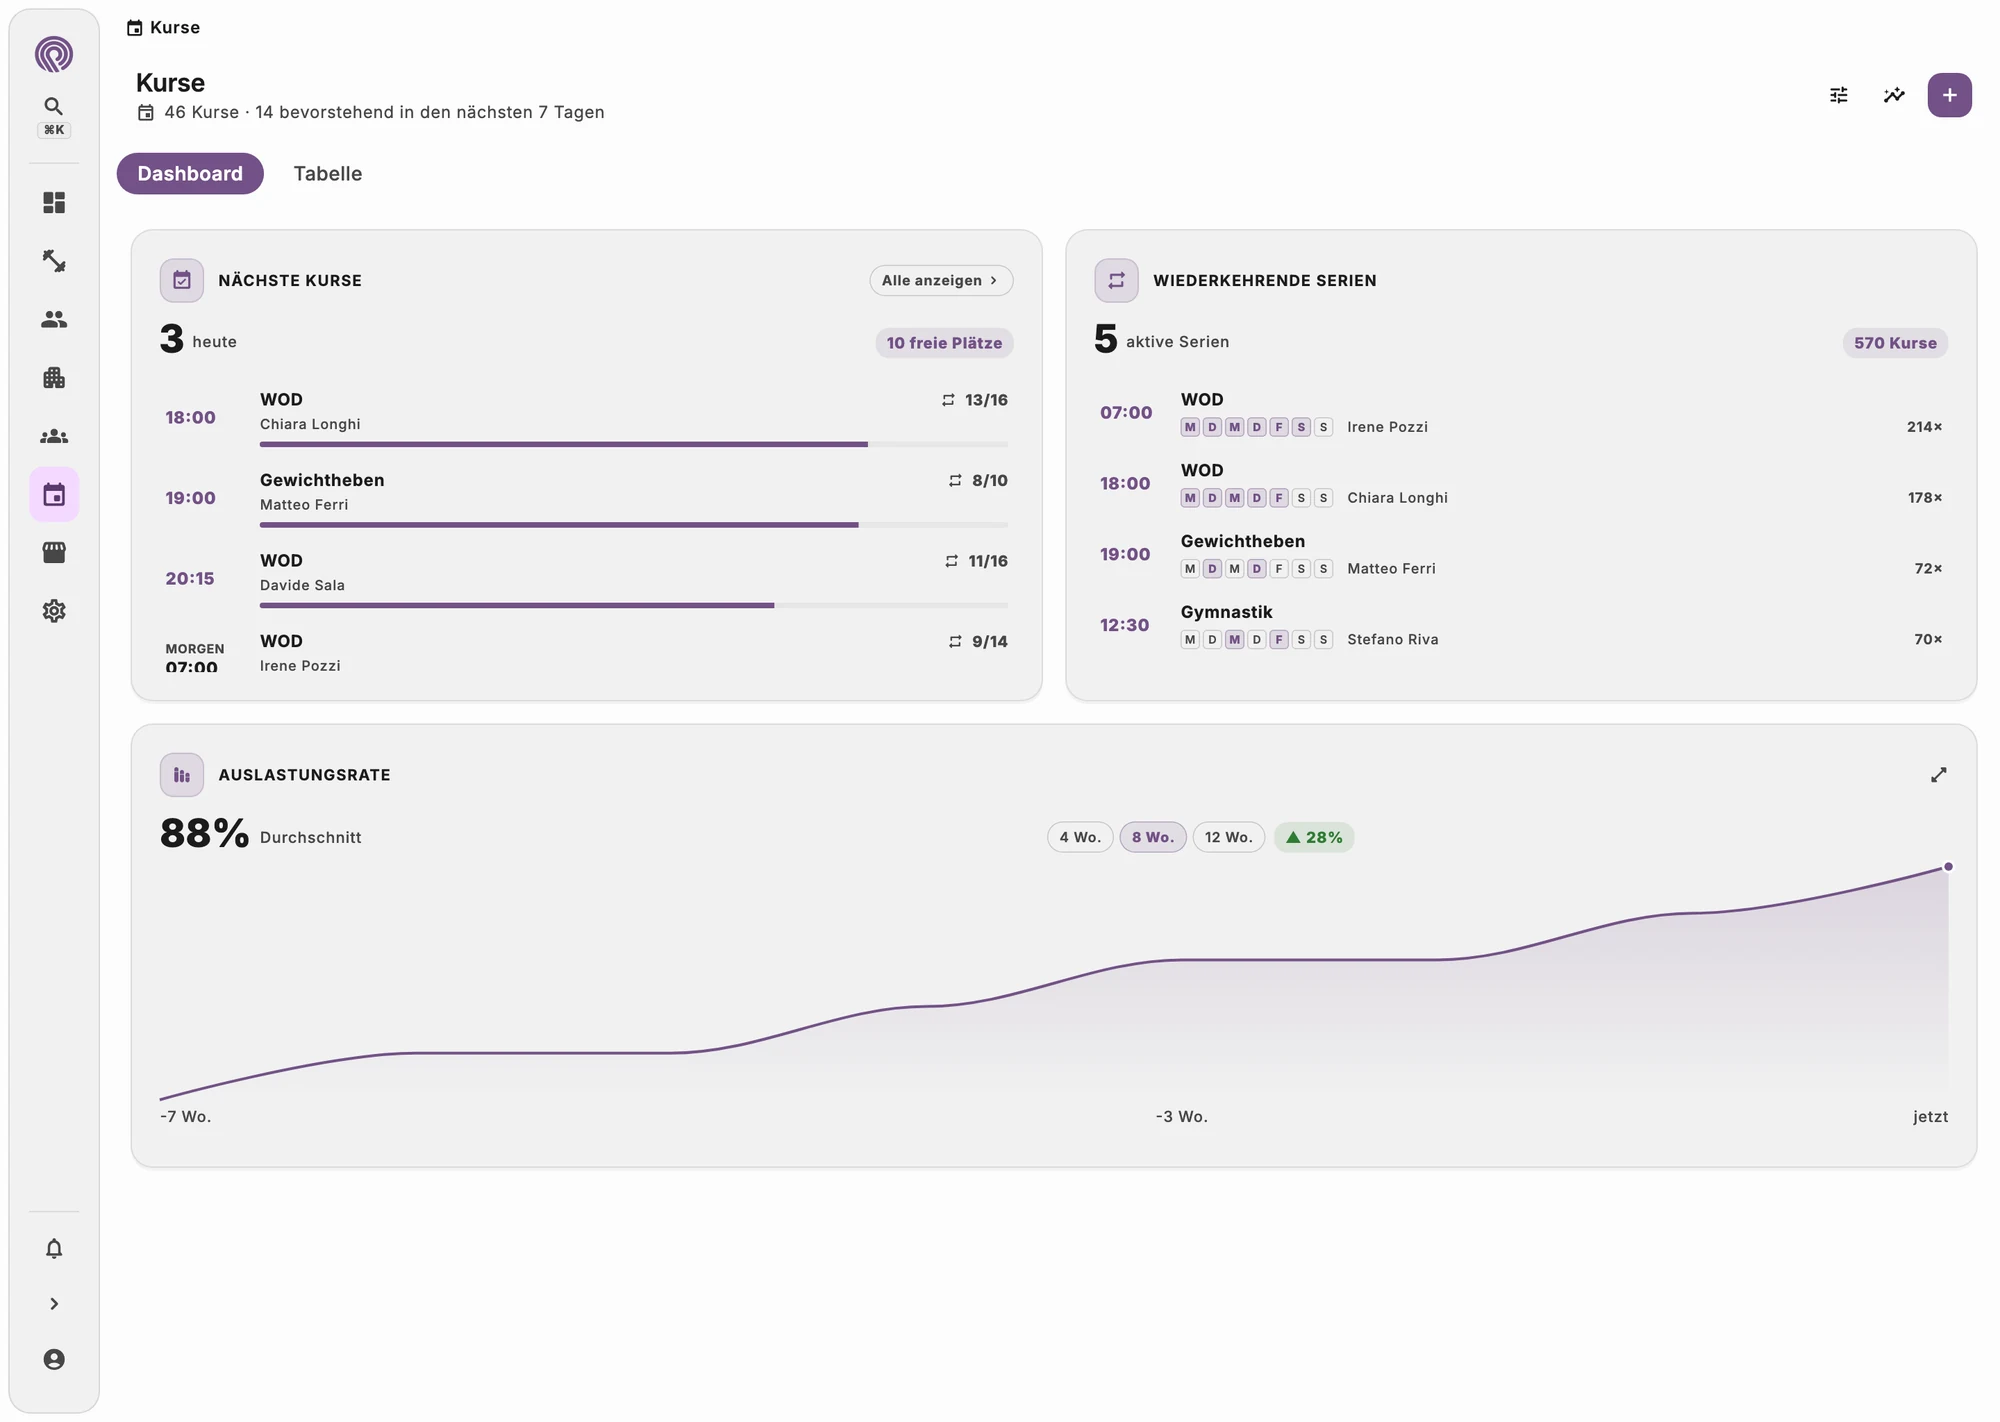Open the Gewichtheben series by Matteo Ferri
The image size is (2000, 1422).
(x=1521, y=555)
